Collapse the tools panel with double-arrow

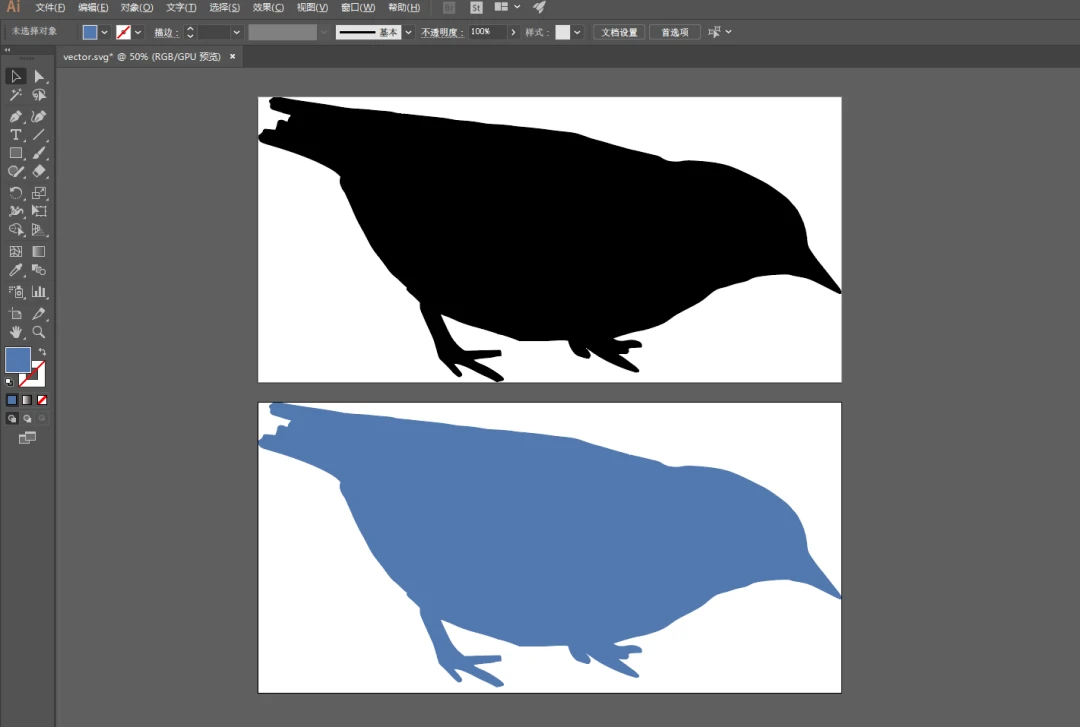pos(8,50)
